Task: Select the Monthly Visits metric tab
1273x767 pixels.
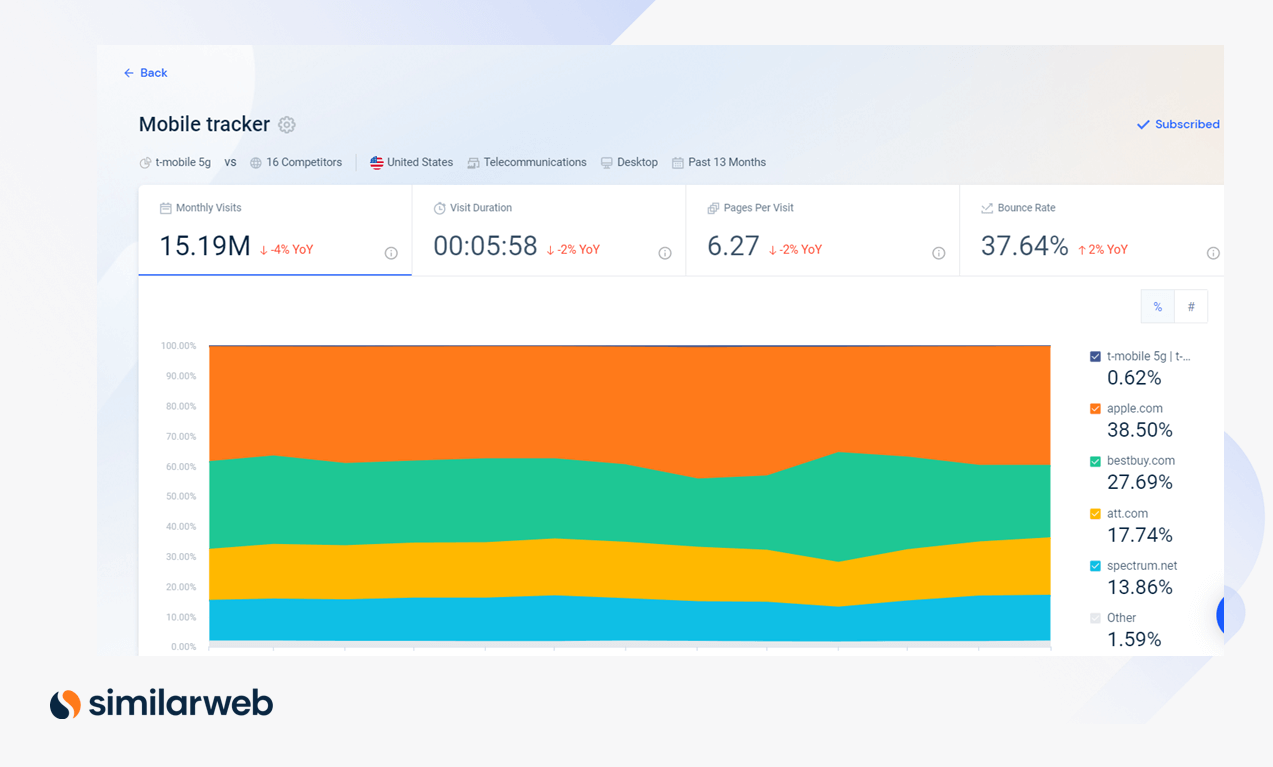Action: tap(275, 230)
